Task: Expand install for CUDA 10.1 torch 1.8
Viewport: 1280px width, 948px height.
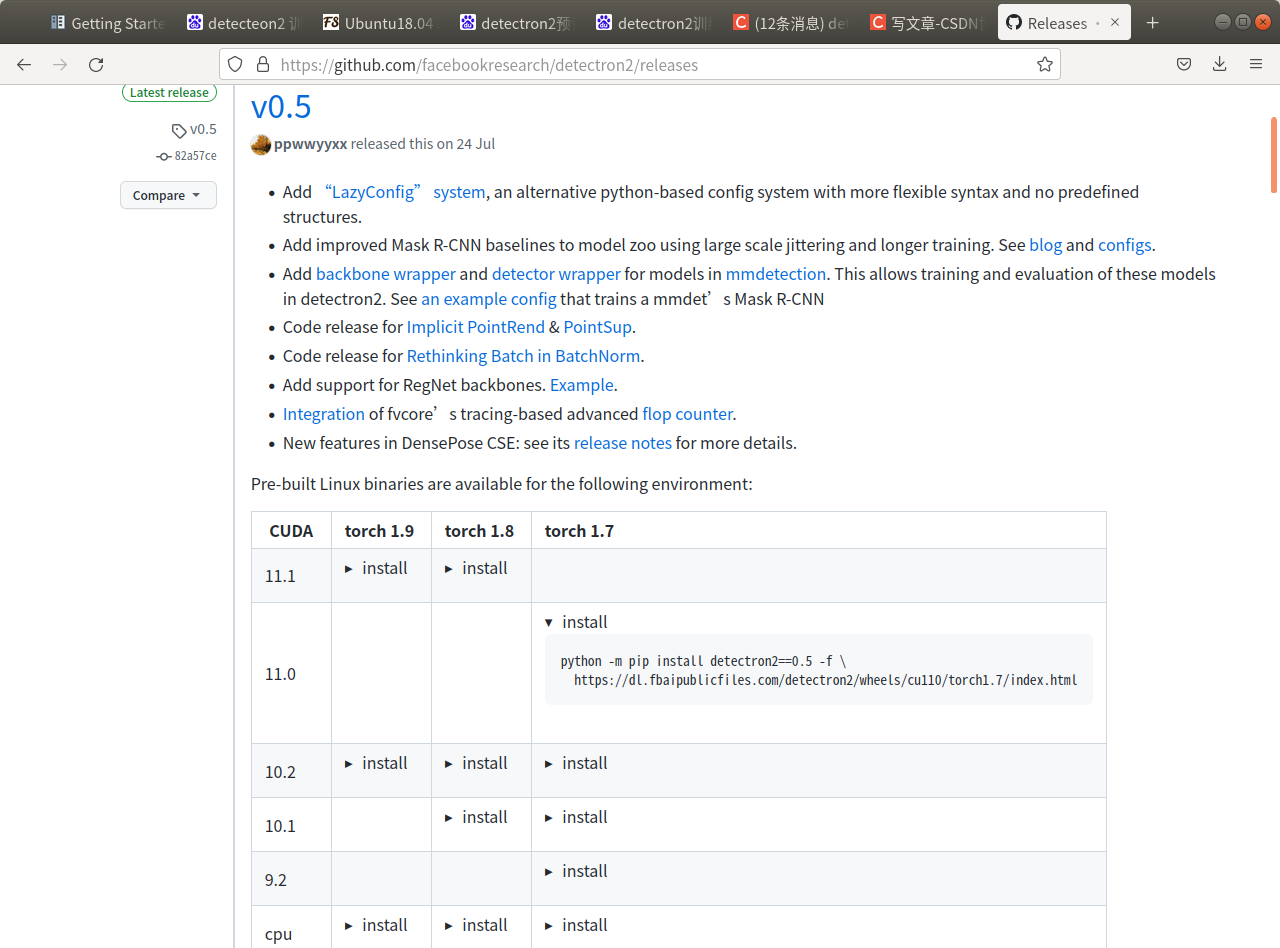Action: tap(476, 817)
